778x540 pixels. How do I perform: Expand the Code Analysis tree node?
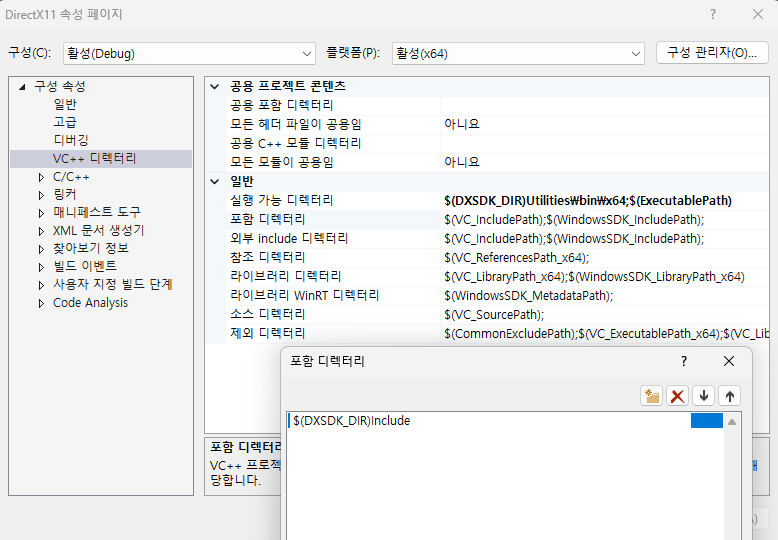point(41,303)
